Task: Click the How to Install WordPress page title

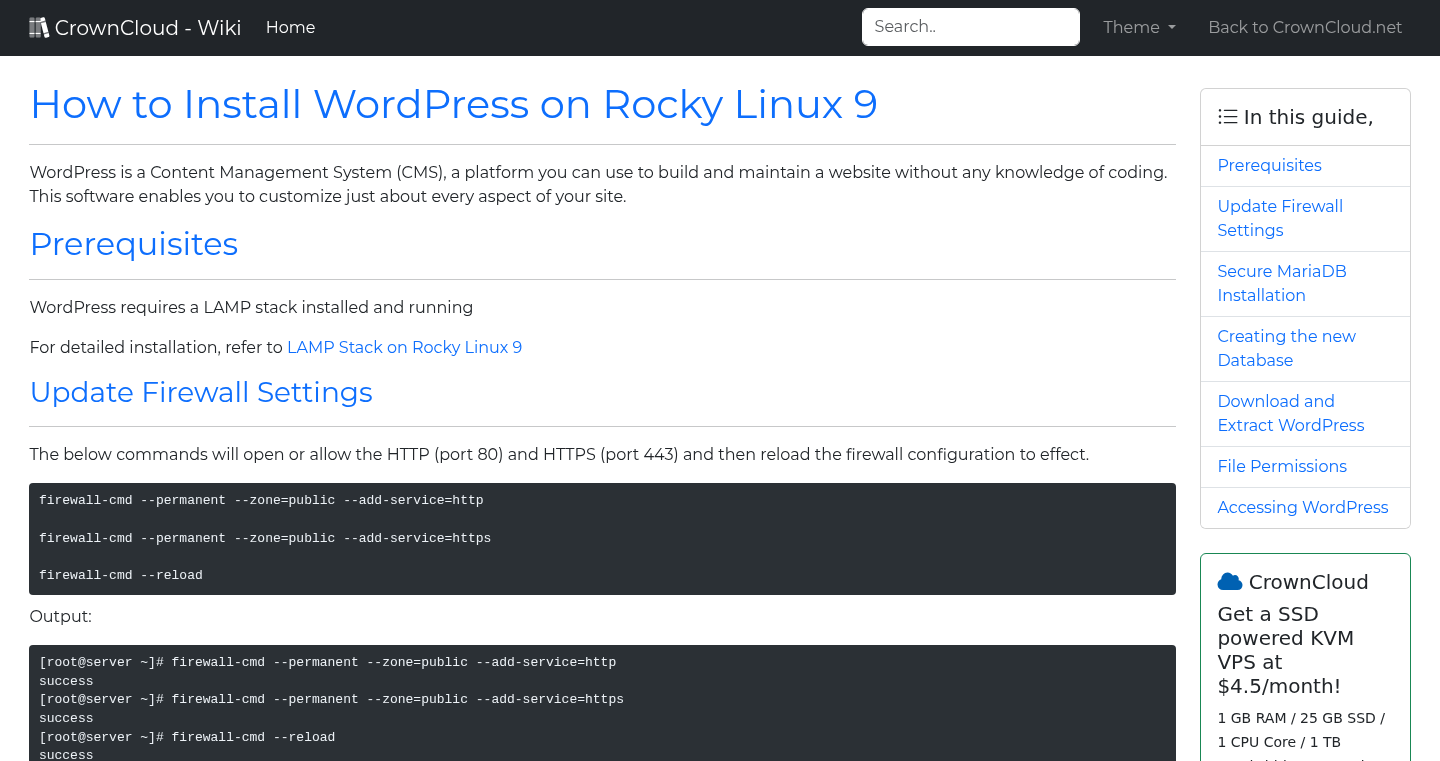Action: 454,104
